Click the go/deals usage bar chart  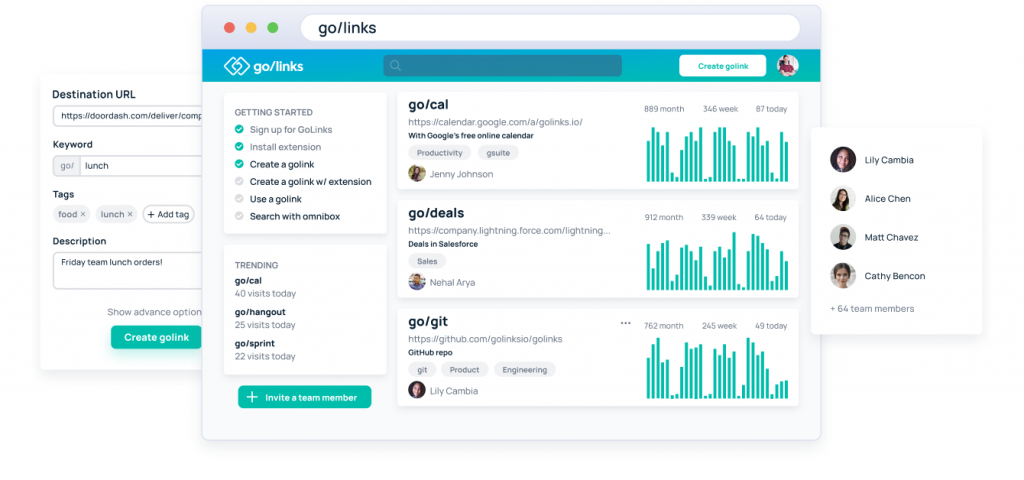tap(716, 261)
